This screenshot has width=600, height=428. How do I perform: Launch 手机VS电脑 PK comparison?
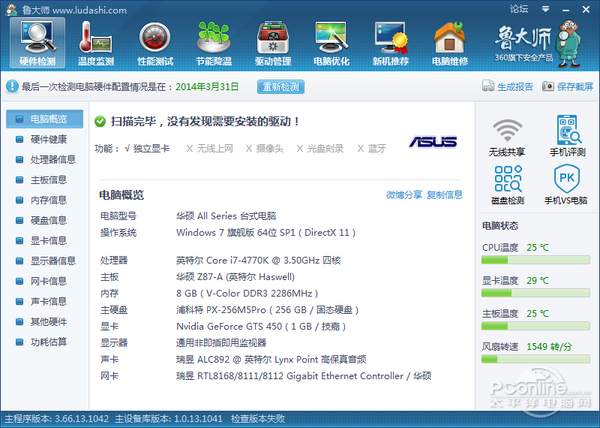tap(566, 185)
